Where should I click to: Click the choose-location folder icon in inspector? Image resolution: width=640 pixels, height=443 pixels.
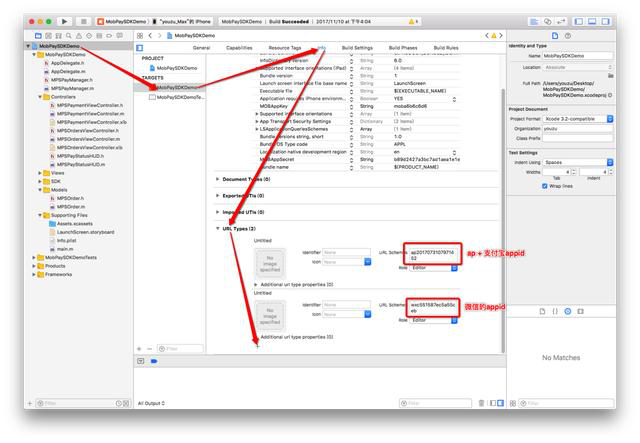pyautogui.click(x=611, y=76)
